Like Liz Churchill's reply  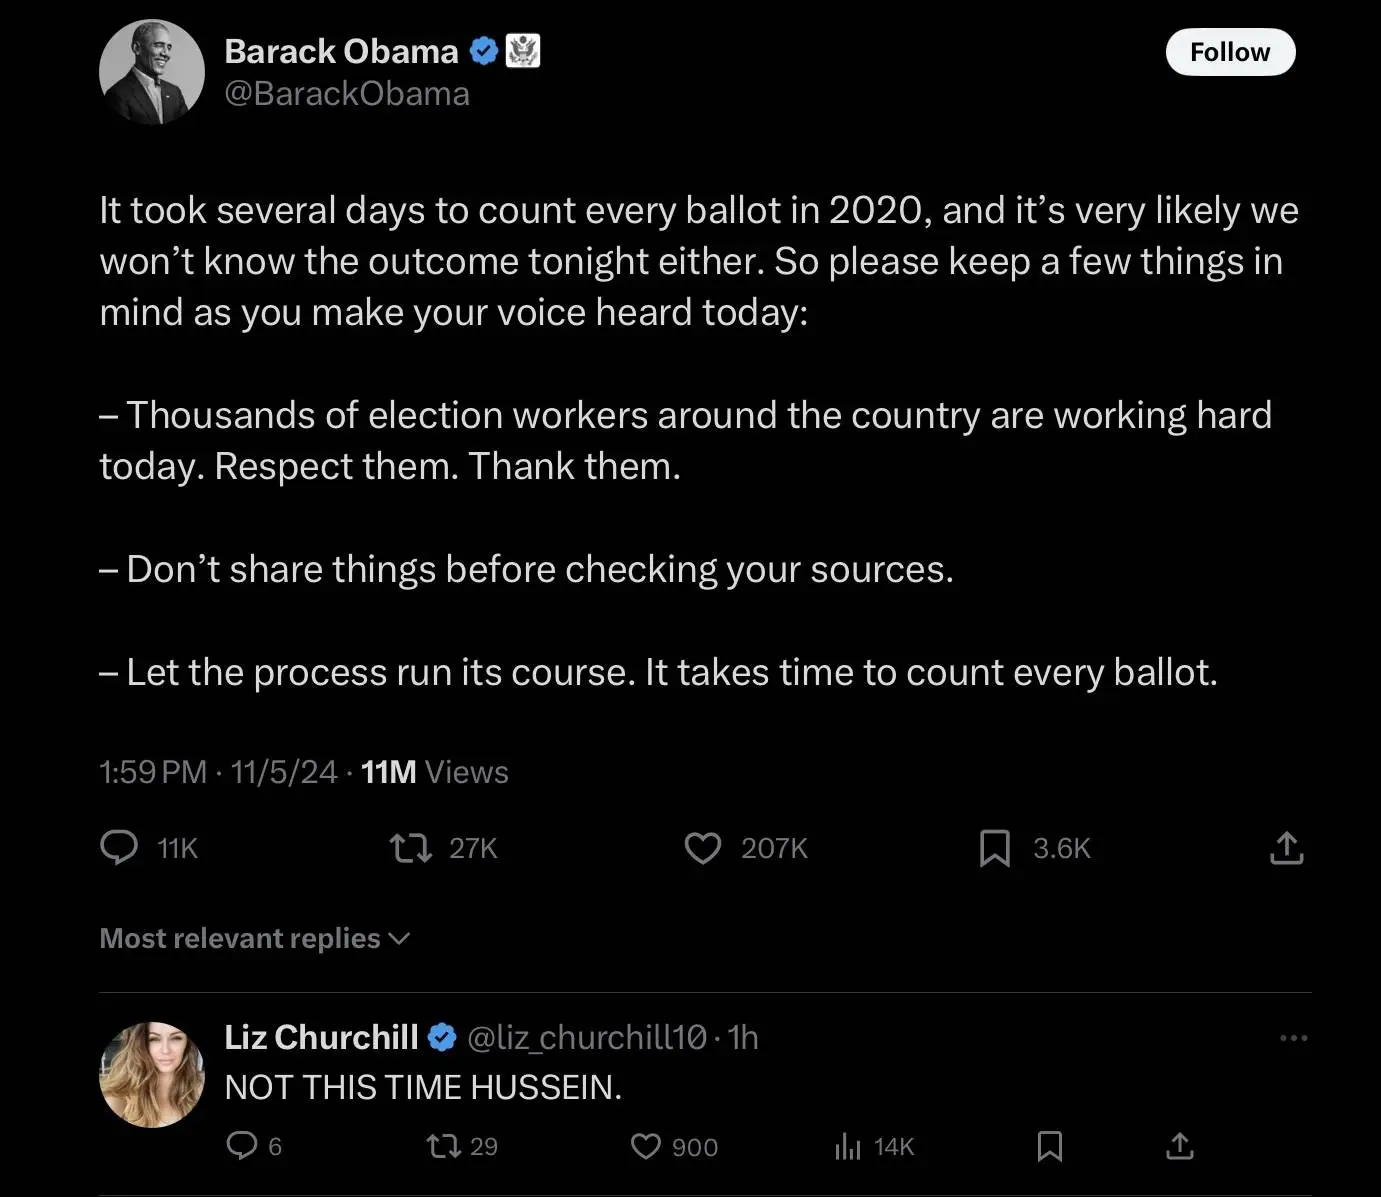pyautogui.click(x=646, y=1145)
